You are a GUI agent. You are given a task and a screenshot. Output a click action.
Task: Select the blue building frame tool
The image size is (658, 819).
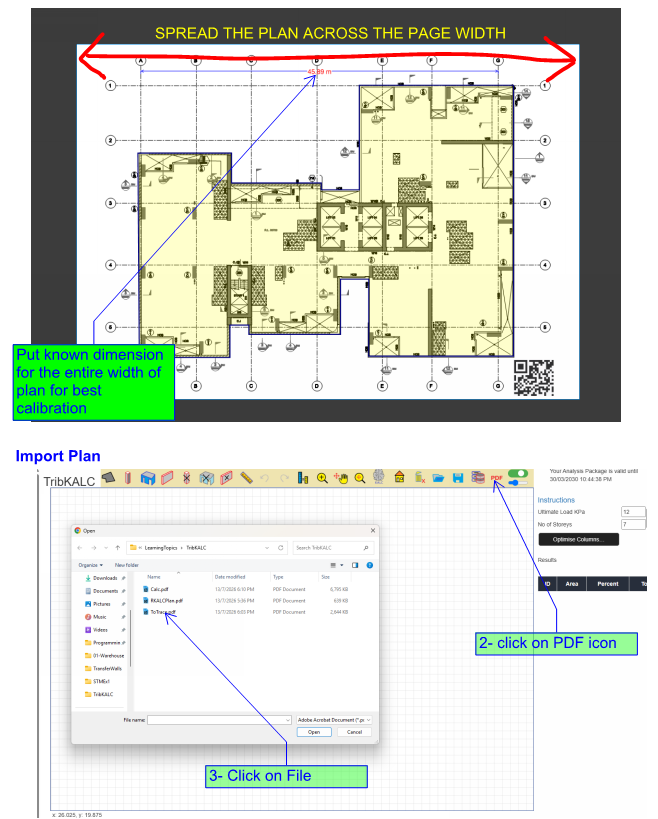[x=148, y=477]
